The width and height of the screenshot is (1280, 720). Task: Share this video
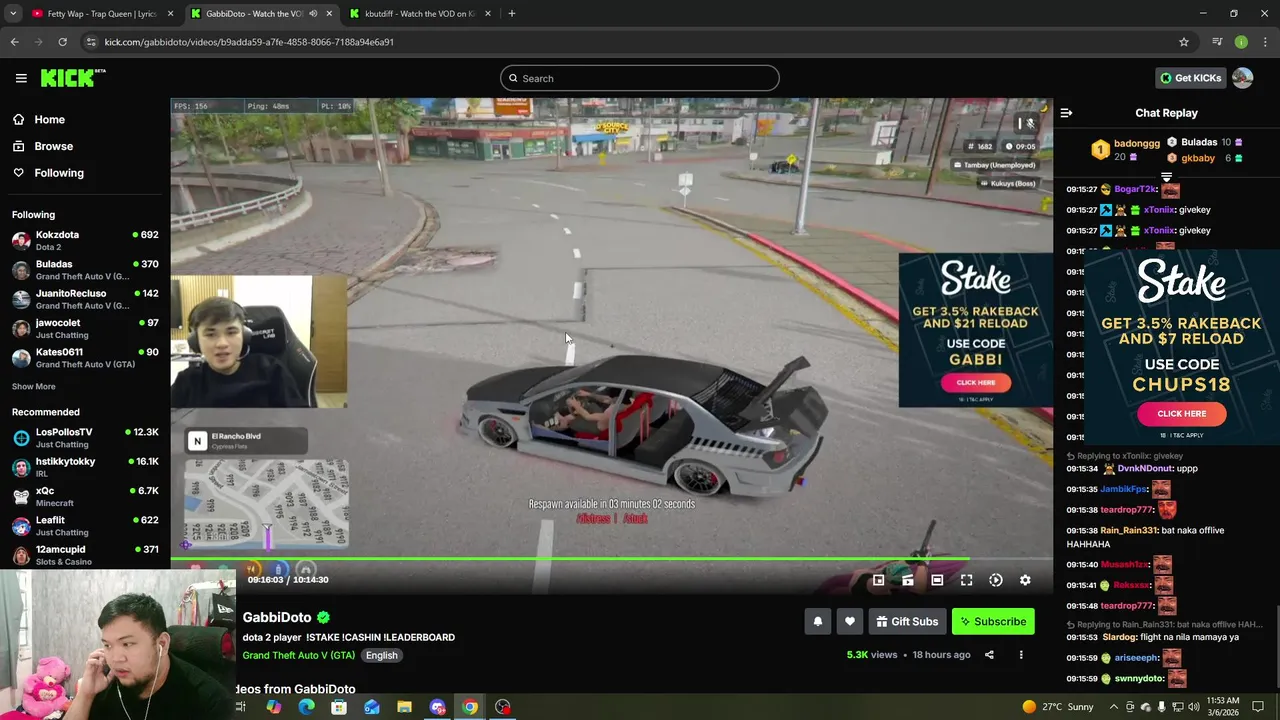coord(989,655)
